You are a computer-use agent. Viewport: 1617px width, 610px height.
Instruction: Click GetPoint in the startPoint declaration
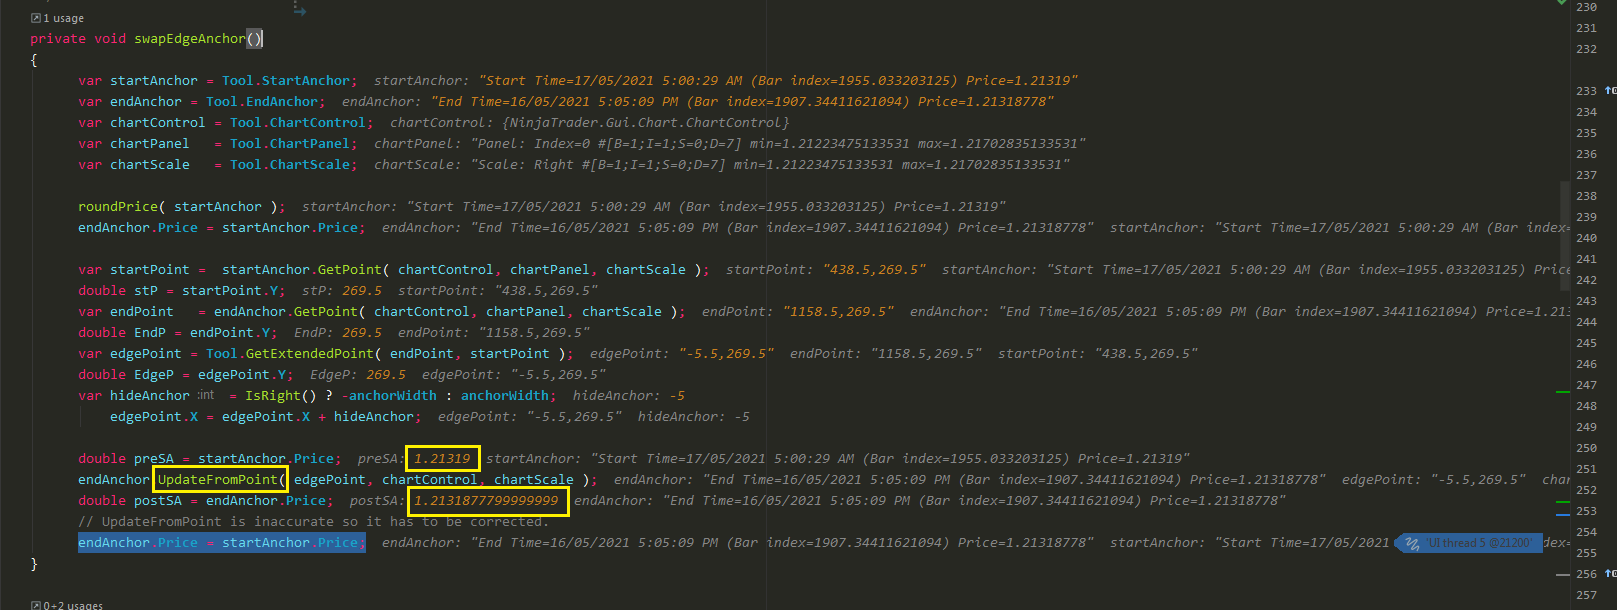tap(350, 270)
